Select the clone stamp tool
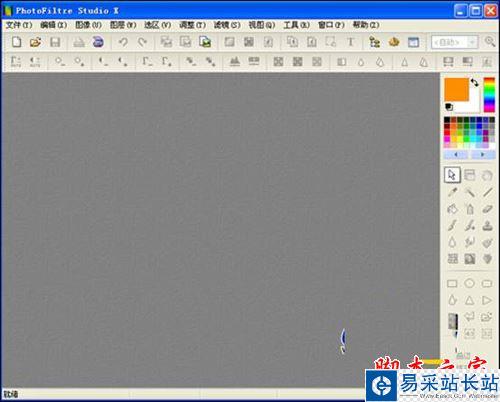Image resolution: width=500 pixels, height=402 pixels. tap(487, 226)
